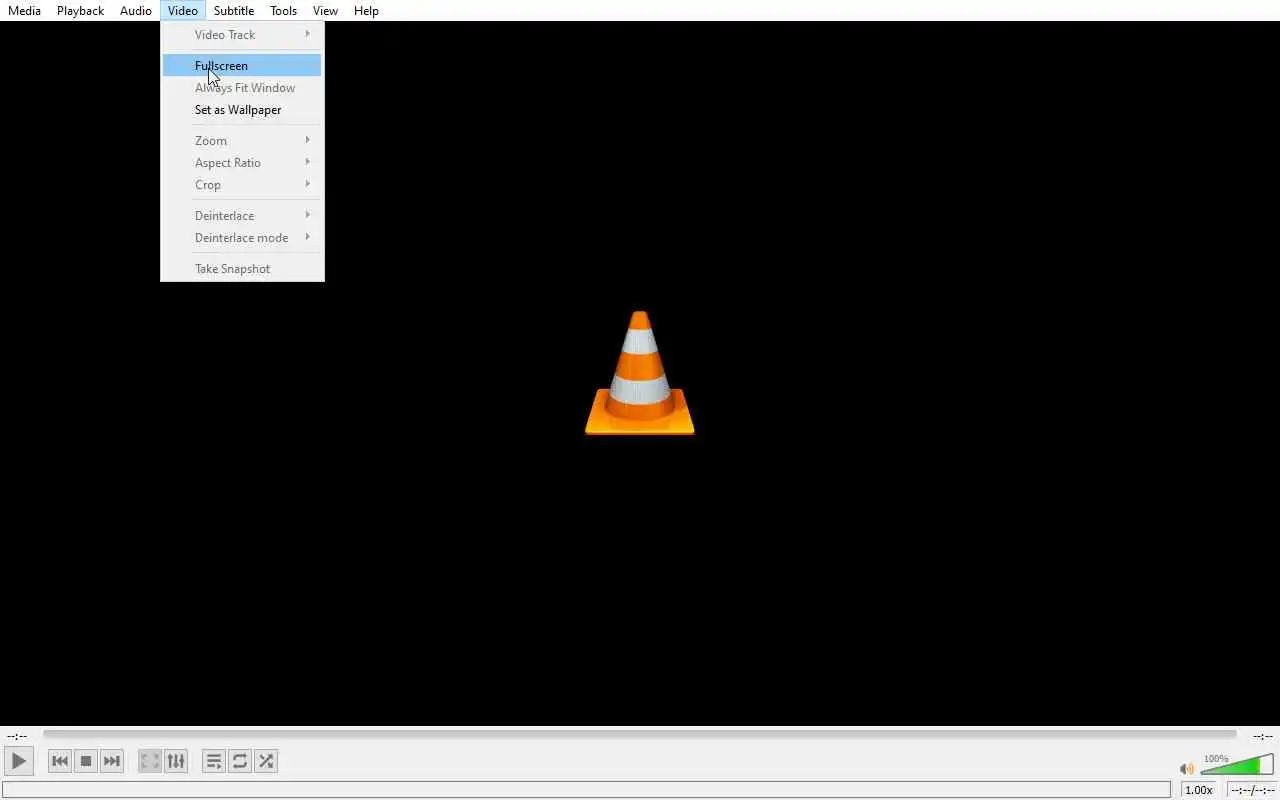Stop playback with the stop button
Screen dimensions: 1280x800
(x=86, y=761)
